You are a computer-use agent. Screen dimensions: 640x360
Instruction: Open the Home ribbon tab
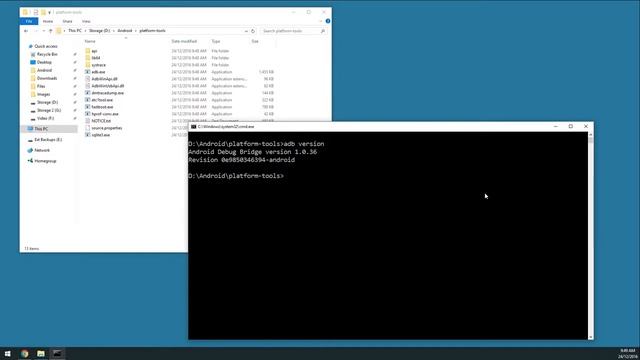(48, 21)
